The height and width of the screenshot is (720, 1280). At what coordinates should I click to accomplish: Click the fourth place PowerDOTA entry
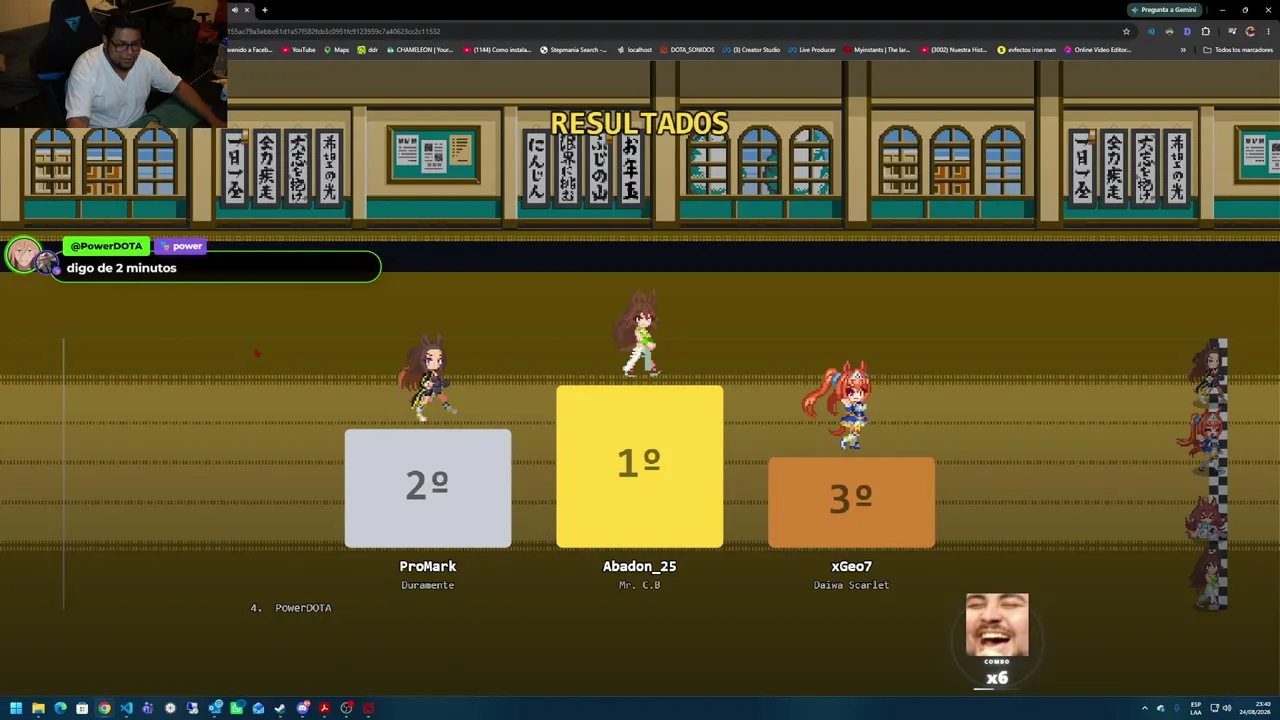tap(291, 608)
